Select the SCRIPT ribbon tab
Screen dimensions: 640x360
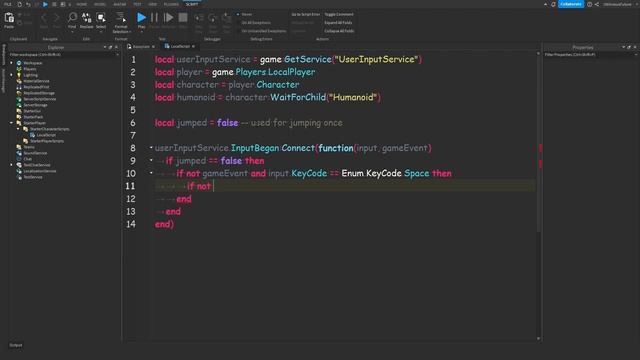[192, 4]
